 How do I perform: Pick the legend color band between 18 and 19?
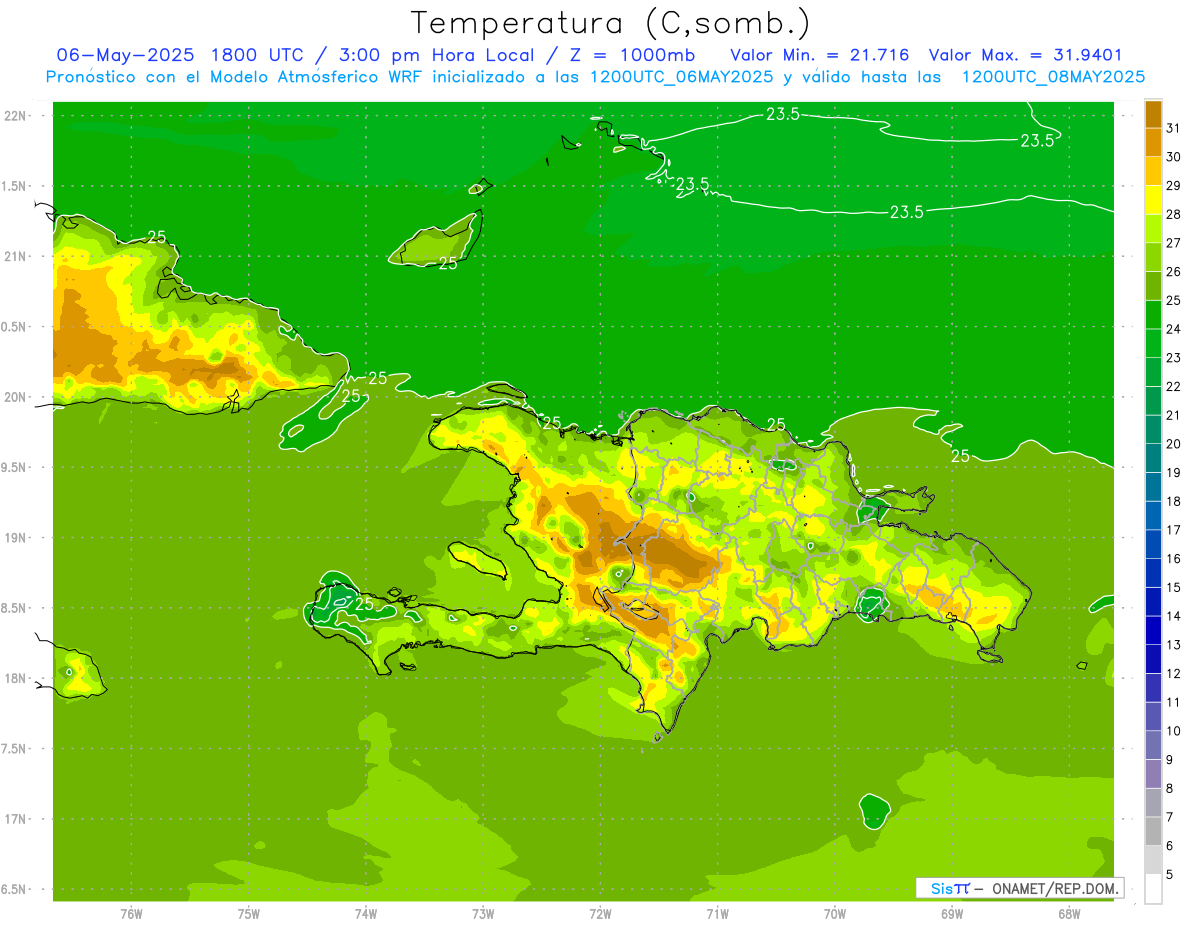click(x=1153, y=487)
